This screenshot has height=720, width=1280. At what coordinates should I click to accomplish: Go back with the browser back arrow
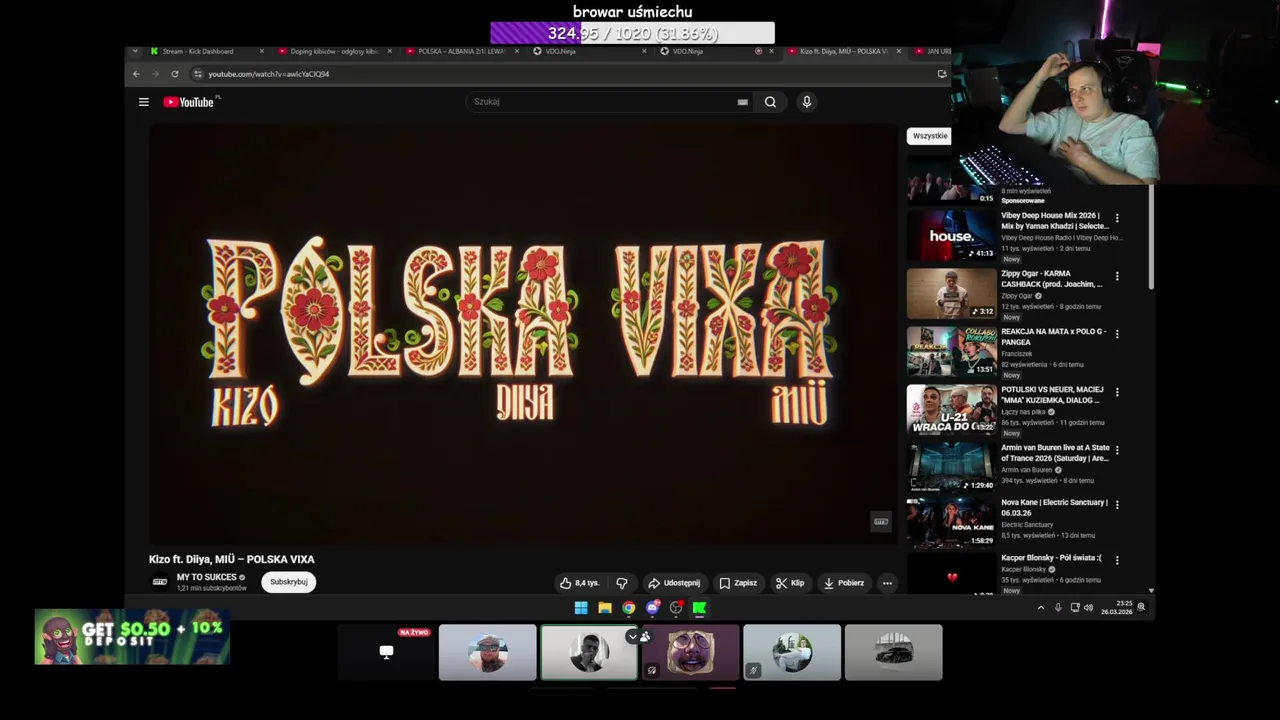[x=137, y=74]
